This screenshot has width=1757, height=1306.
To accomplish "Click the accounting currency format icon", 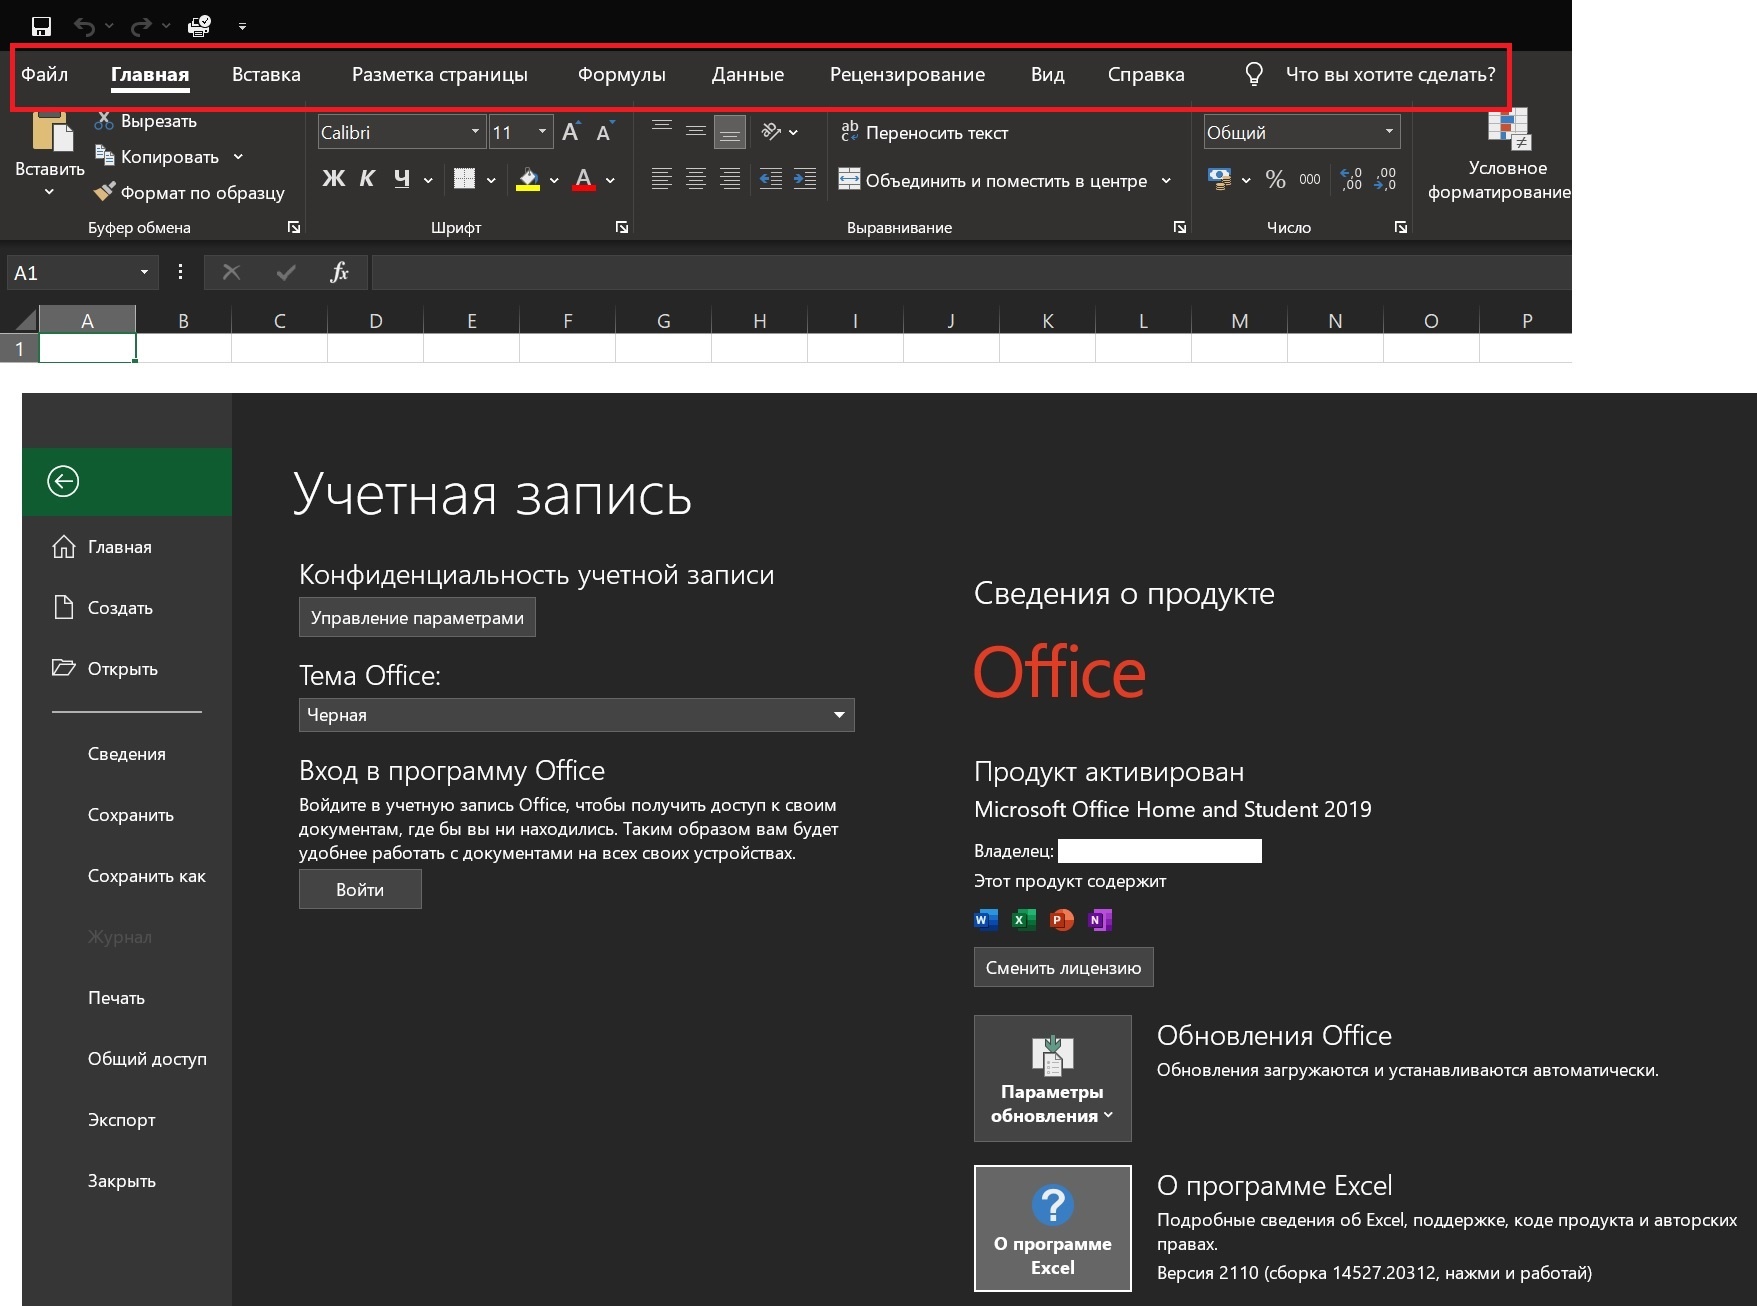I will [x=1219, y=180].
